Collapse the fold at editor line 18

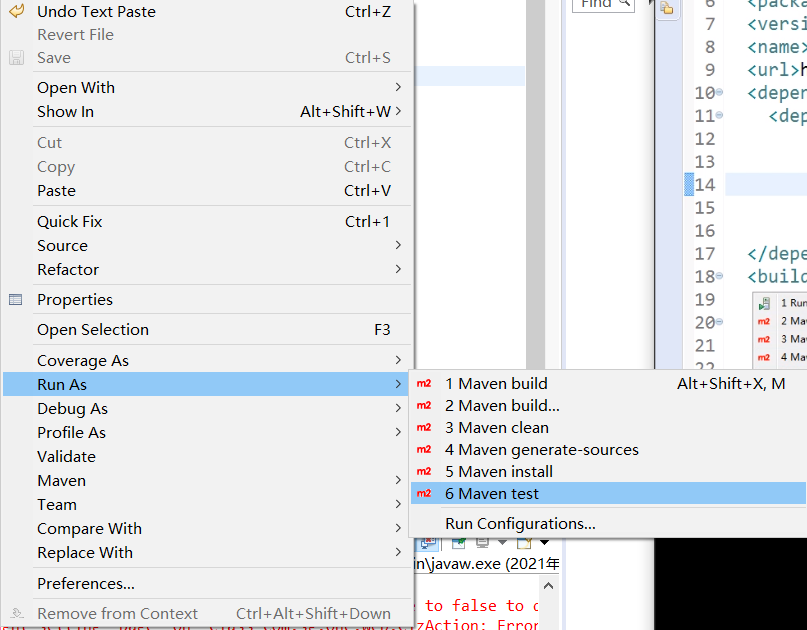pos(720,276)
